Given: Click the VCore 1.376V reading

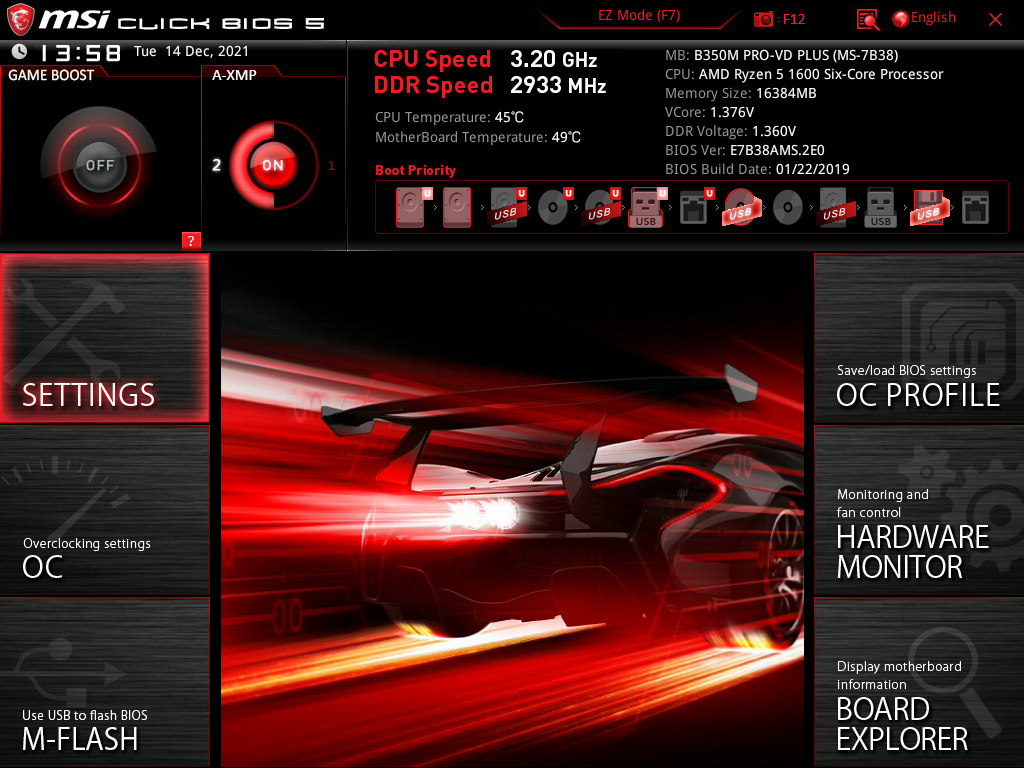Looking at the screenshot, I should pyautogui.click(x=709, y=112).
